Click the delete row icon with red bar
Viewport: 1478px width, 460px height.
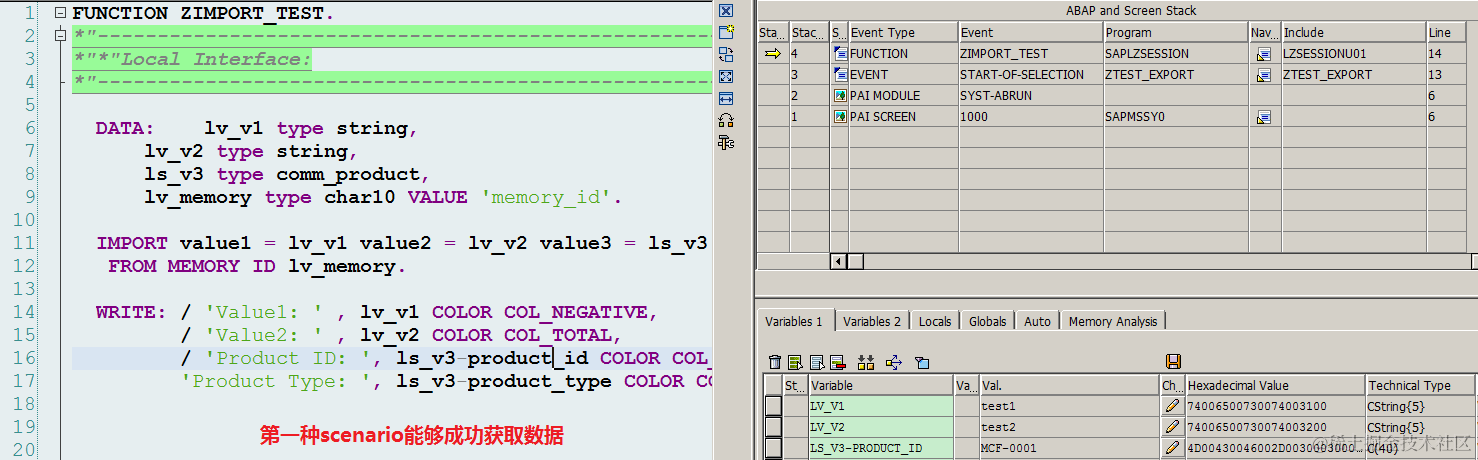click(837, 362)
